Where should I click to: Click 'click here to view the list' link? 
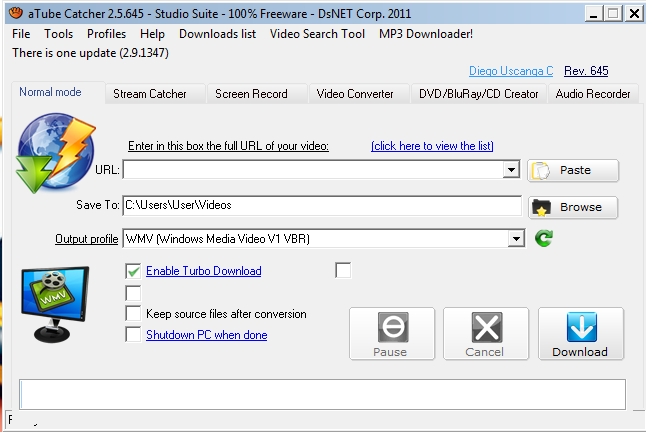(432, 146)
